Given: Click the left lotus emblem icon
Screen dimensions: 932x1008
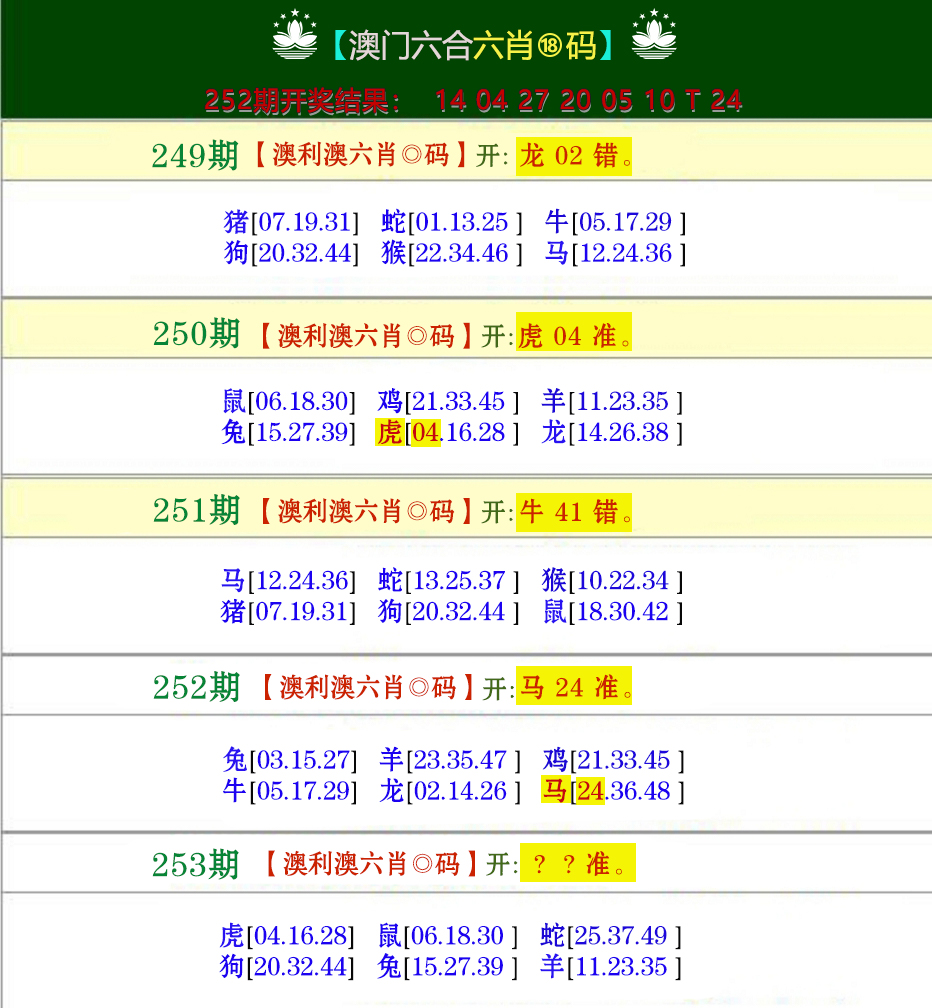Looking at the screenshot, I should [x=295, y=35].
